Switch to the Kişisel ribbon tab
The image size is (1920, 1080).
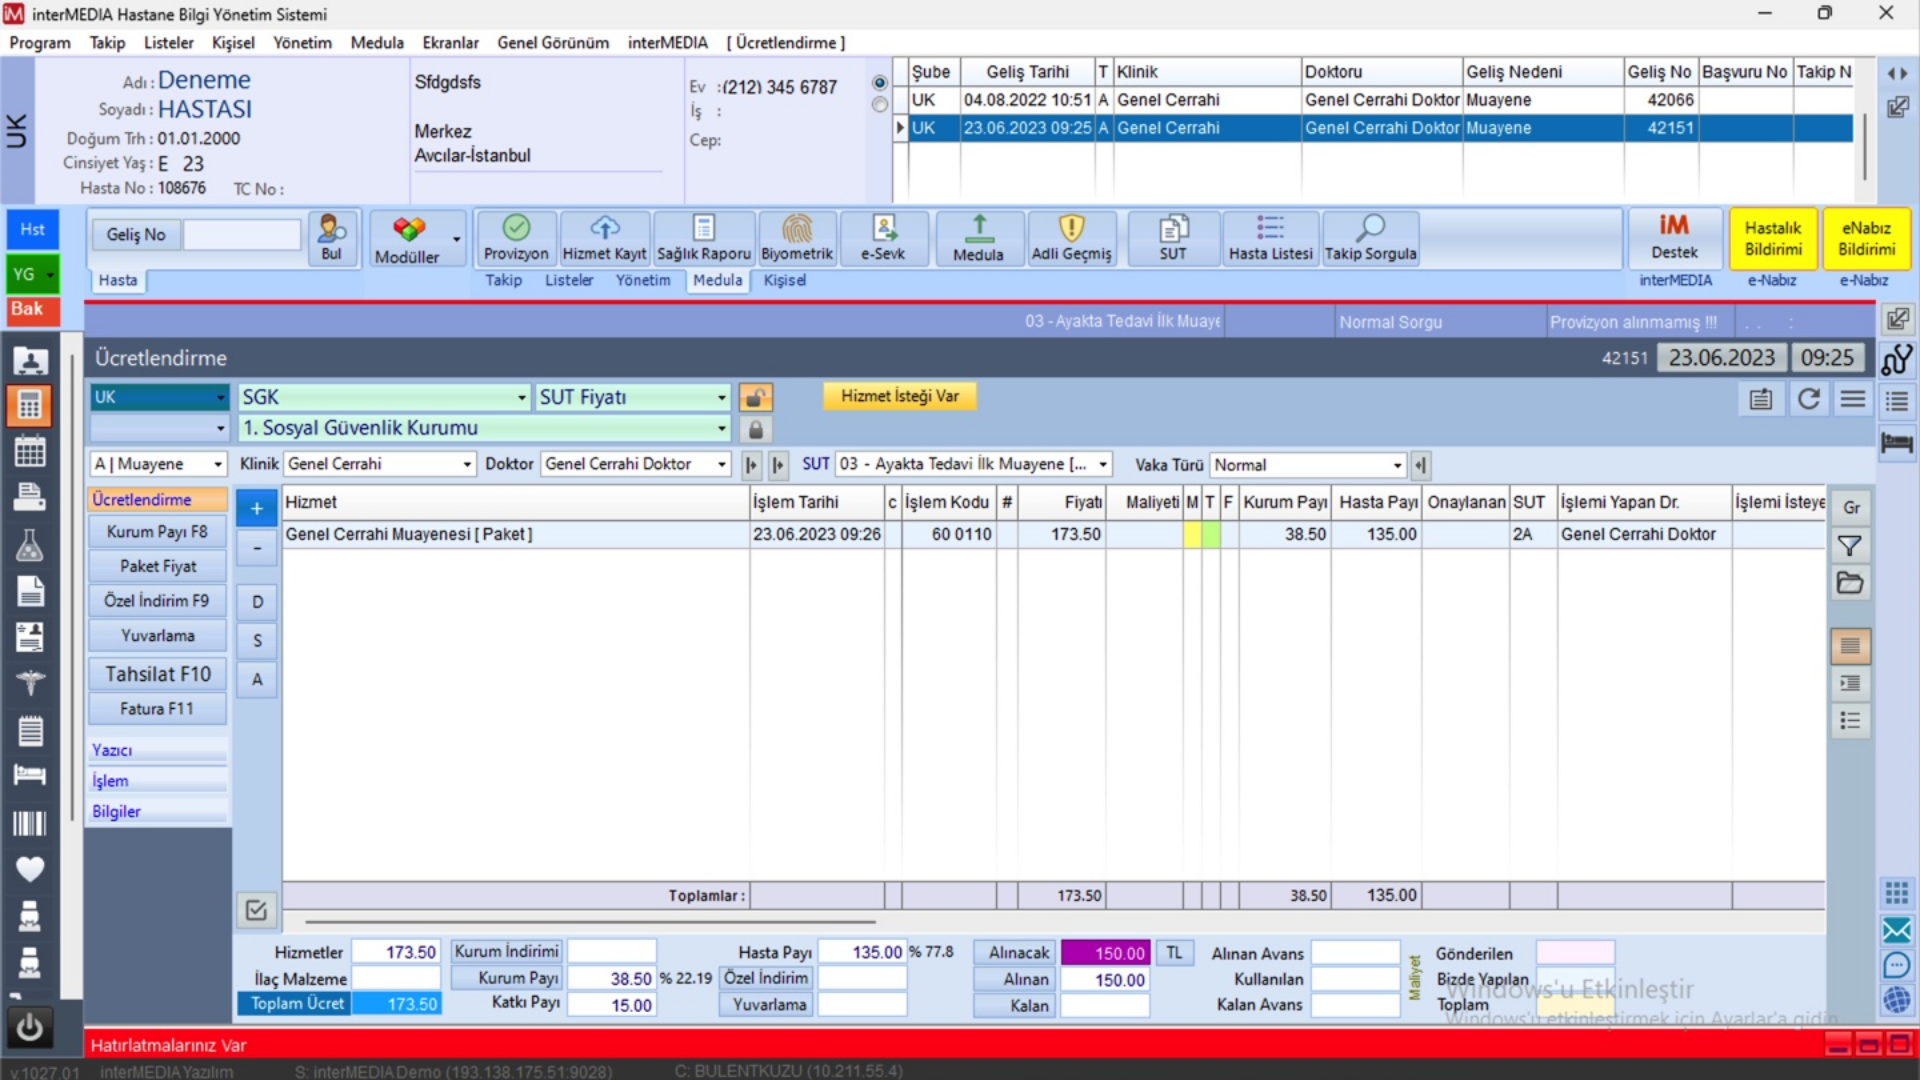pyautogui.click(x=784, y=281)
